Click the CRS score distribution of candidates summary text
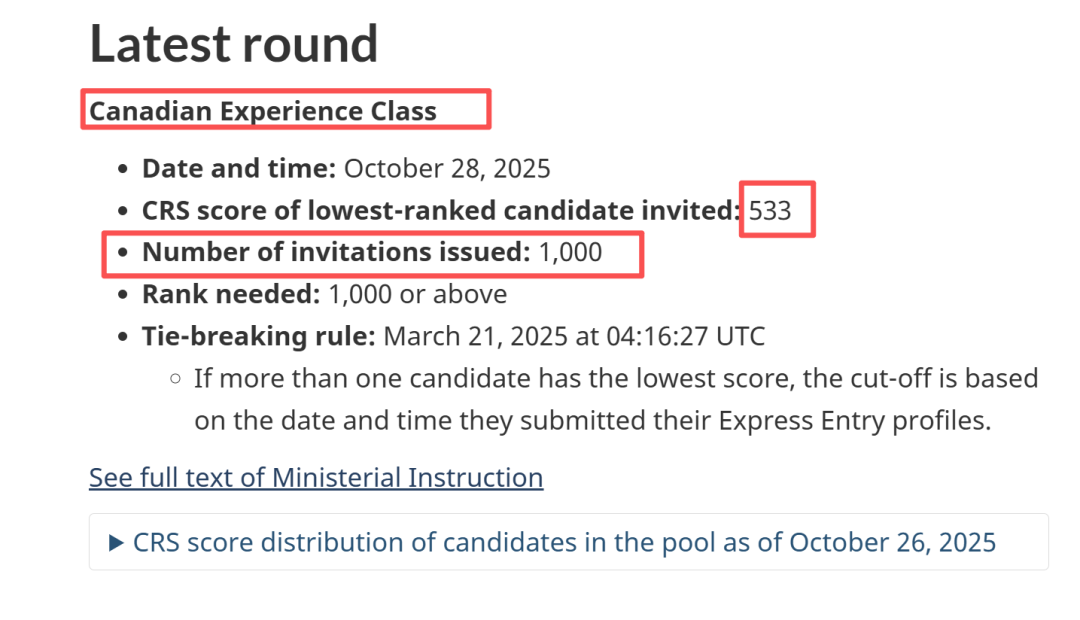 tap(564, 543)
